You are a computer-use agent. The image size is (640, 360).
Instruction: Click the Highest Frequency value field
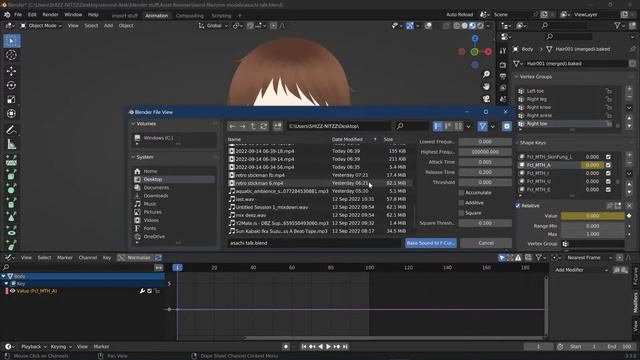485,152
